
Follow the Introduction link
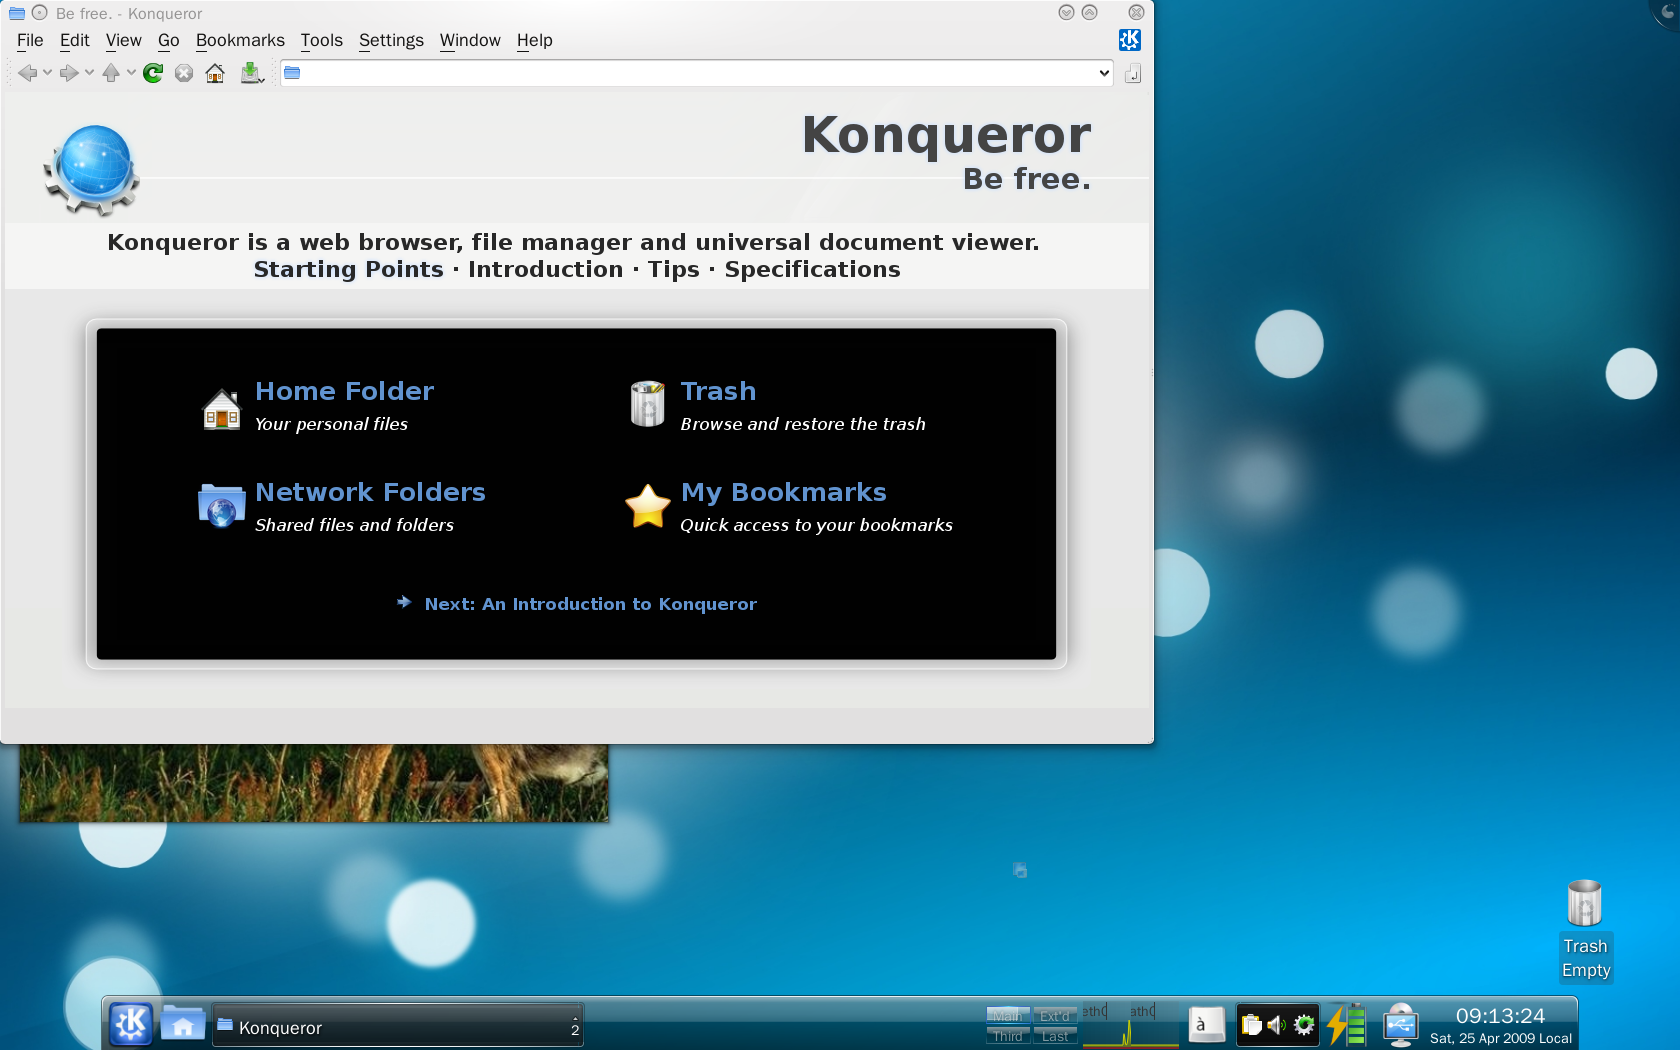pos(545,269)
